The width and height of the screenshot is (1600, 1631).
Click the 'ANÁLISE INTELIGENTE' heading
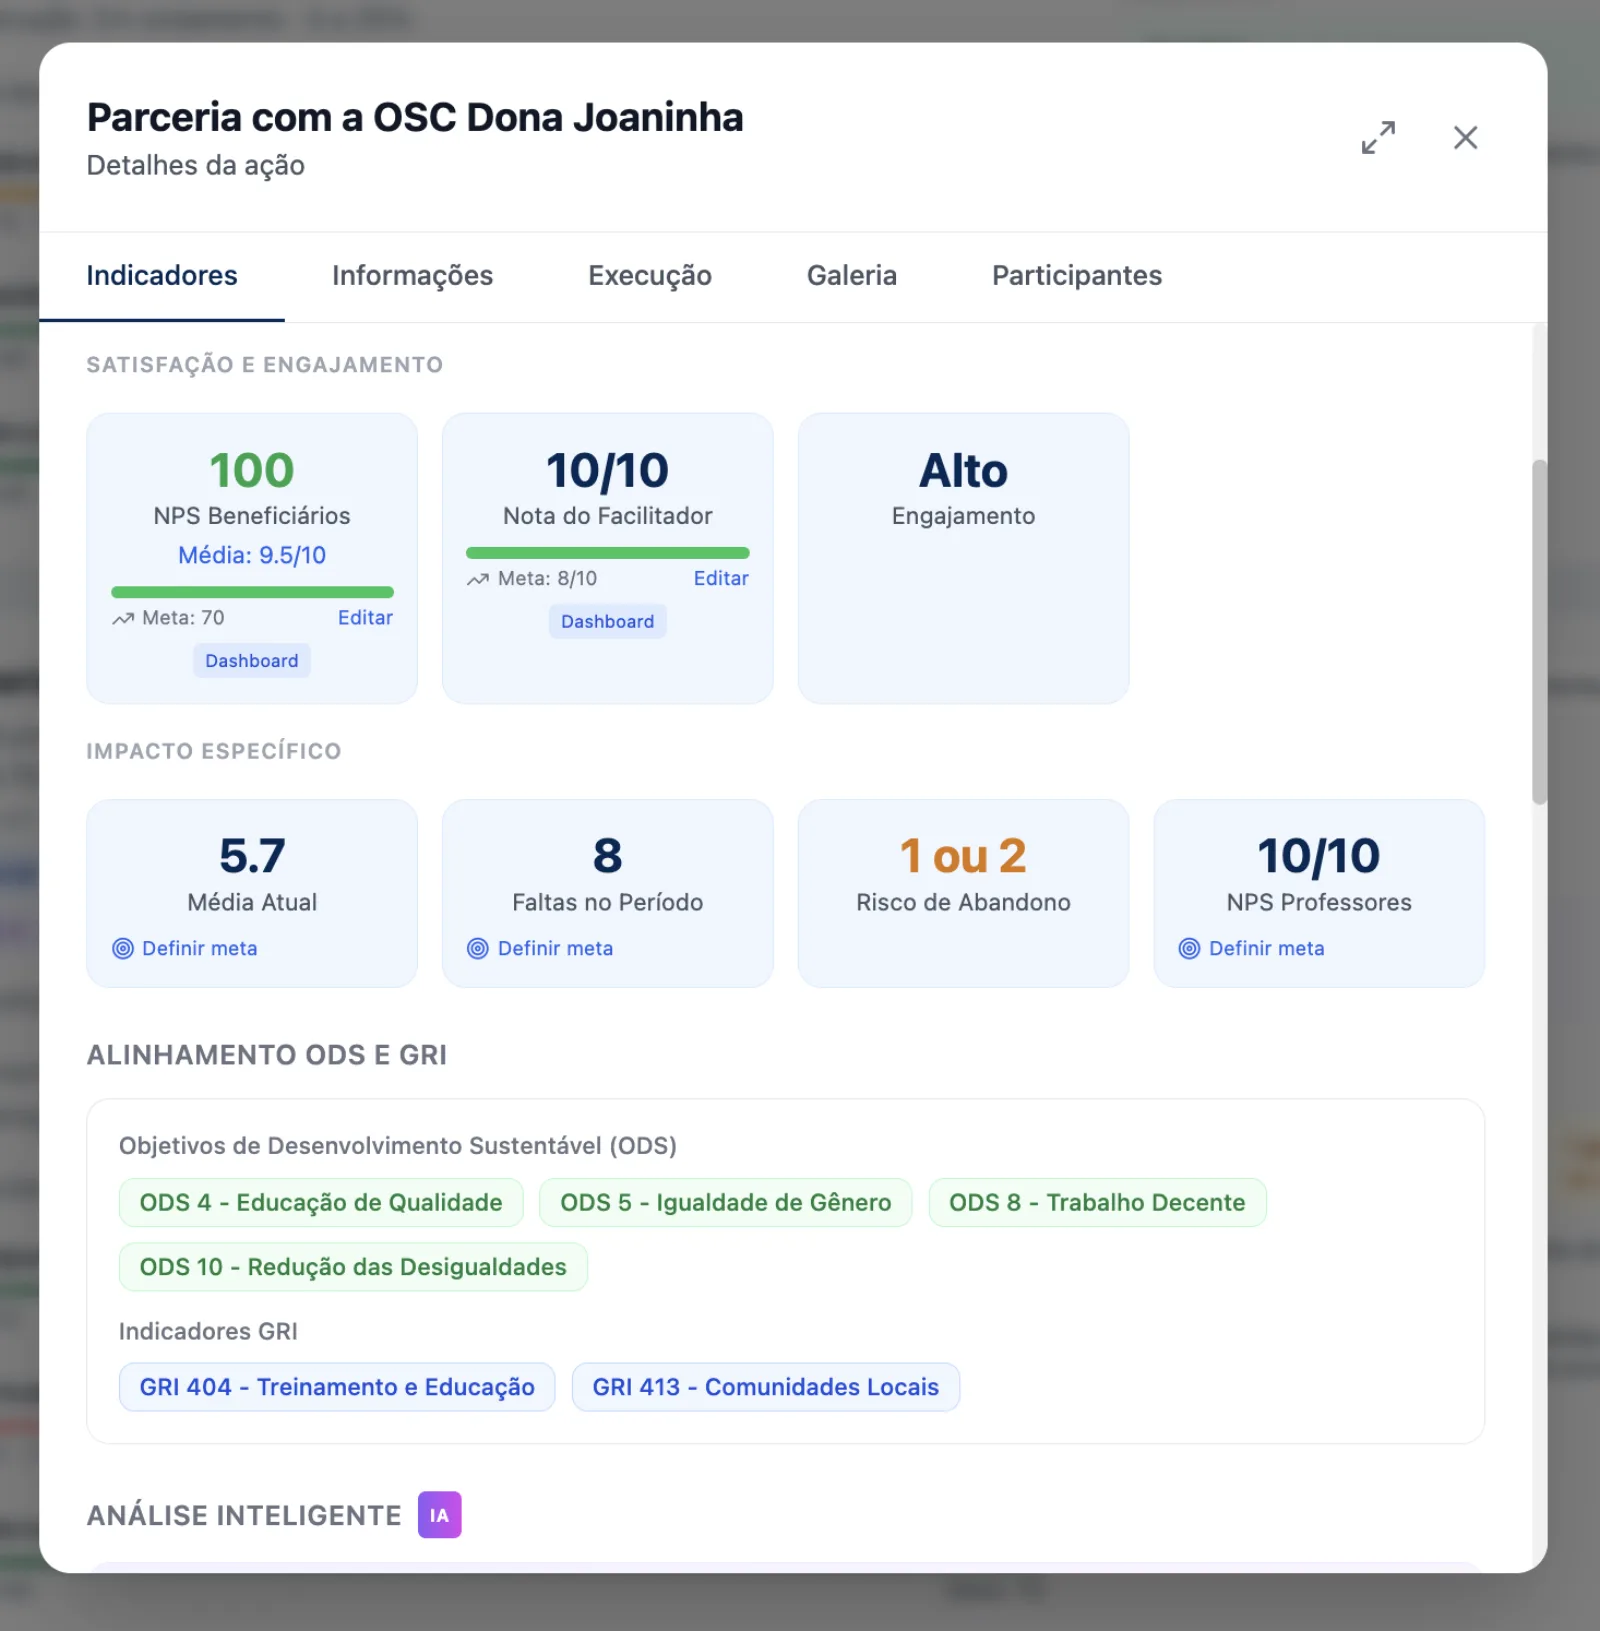(x=244, y=1515)
